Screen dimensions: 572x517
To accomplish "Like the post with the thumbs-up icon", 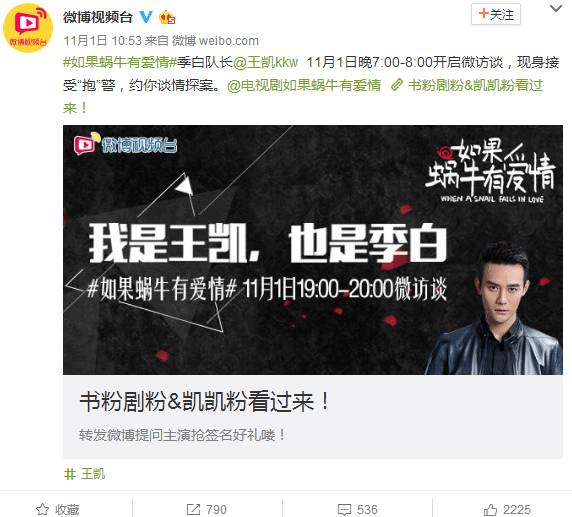I will point(490,509).
